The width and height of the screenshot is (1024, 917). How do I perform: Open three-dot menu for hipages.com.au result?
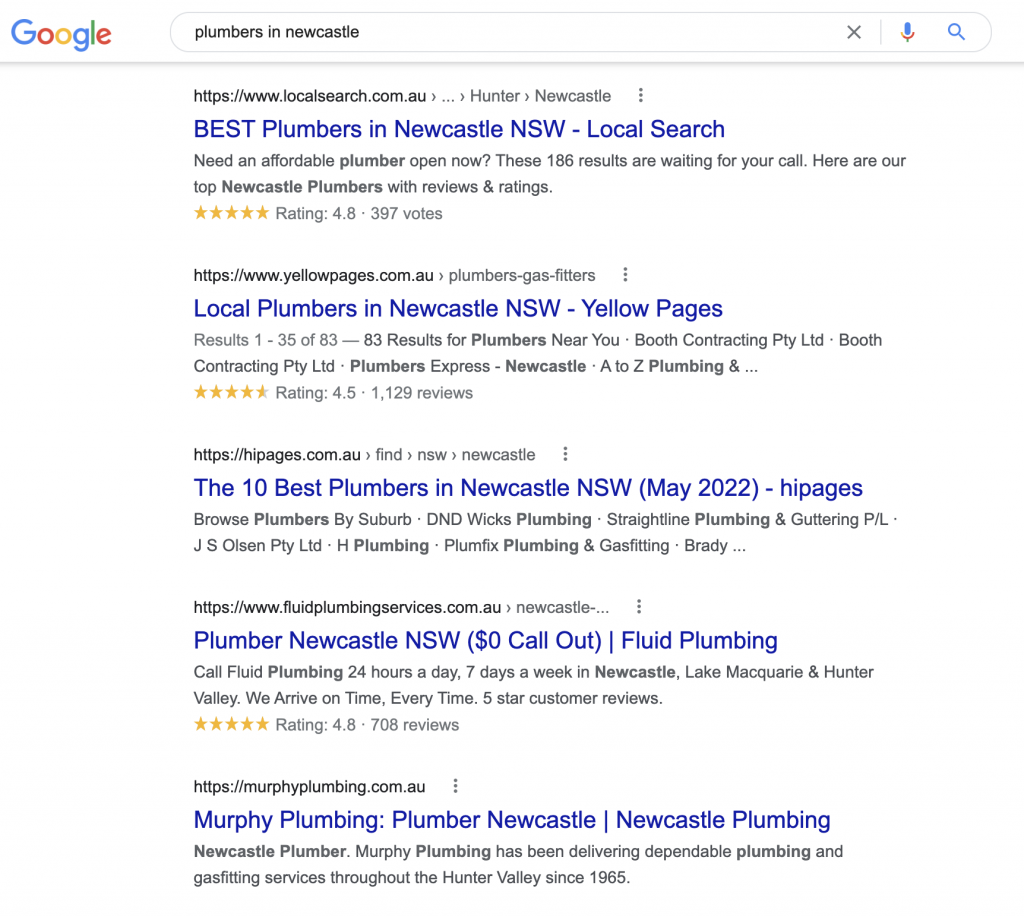pyautogui.click(x=565, y=454)
